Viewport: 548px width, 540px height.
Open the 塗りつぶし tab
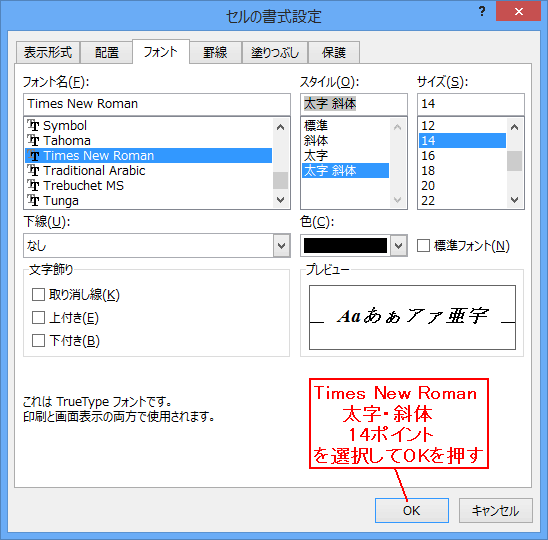[x=275, y=52]
